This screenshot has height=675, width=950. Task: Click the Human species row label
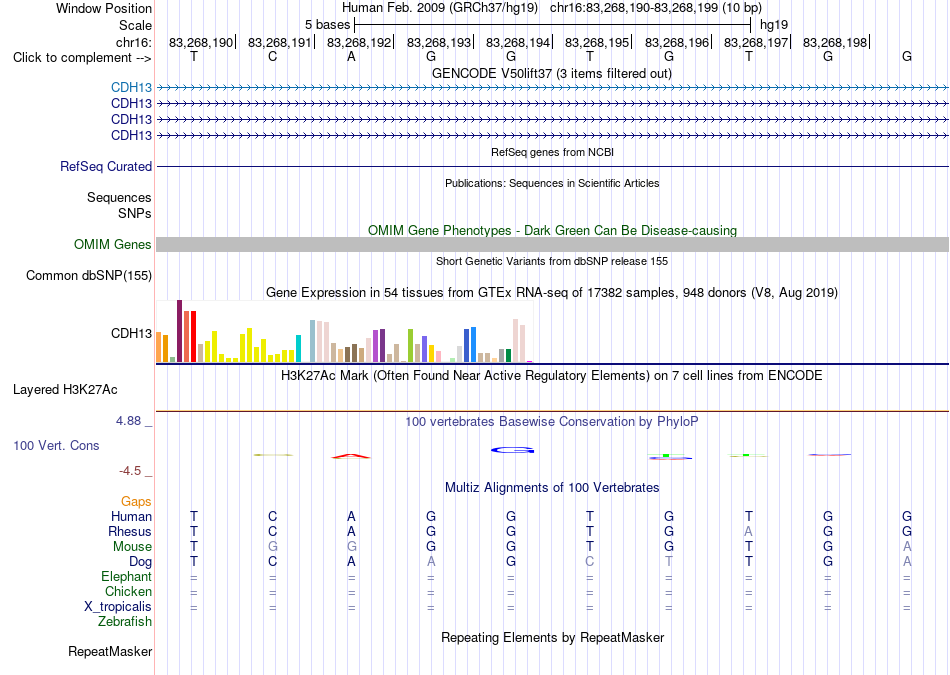131,517
